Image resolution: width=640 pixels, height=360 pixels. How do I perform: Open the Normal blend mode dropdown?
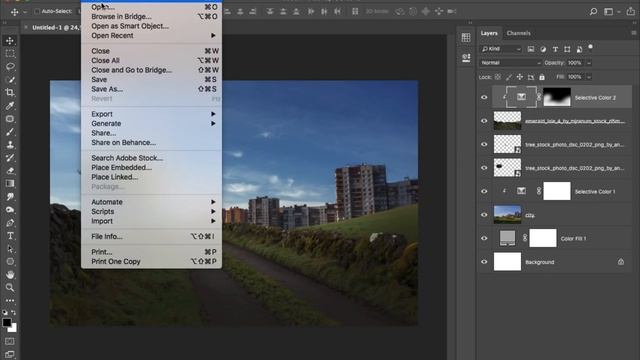(511, 63)
